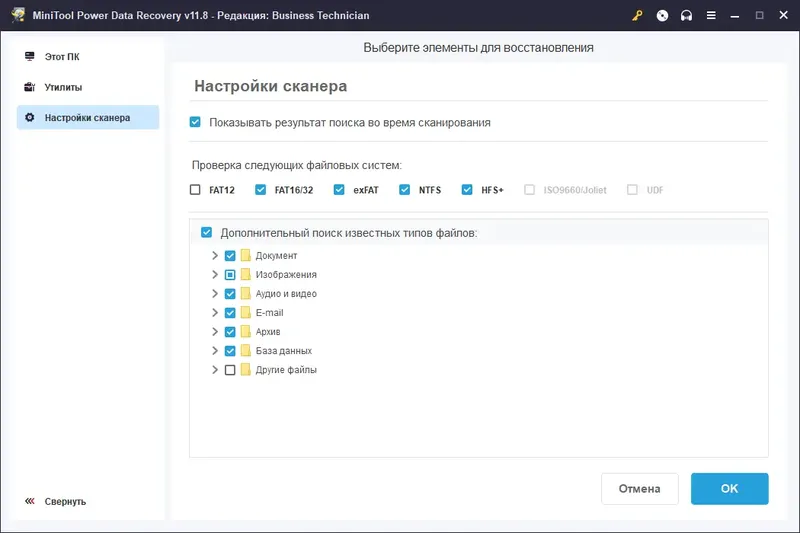Uncheck the Аудио и видео checkbox
800x533 pixels.
coord(230,294)
